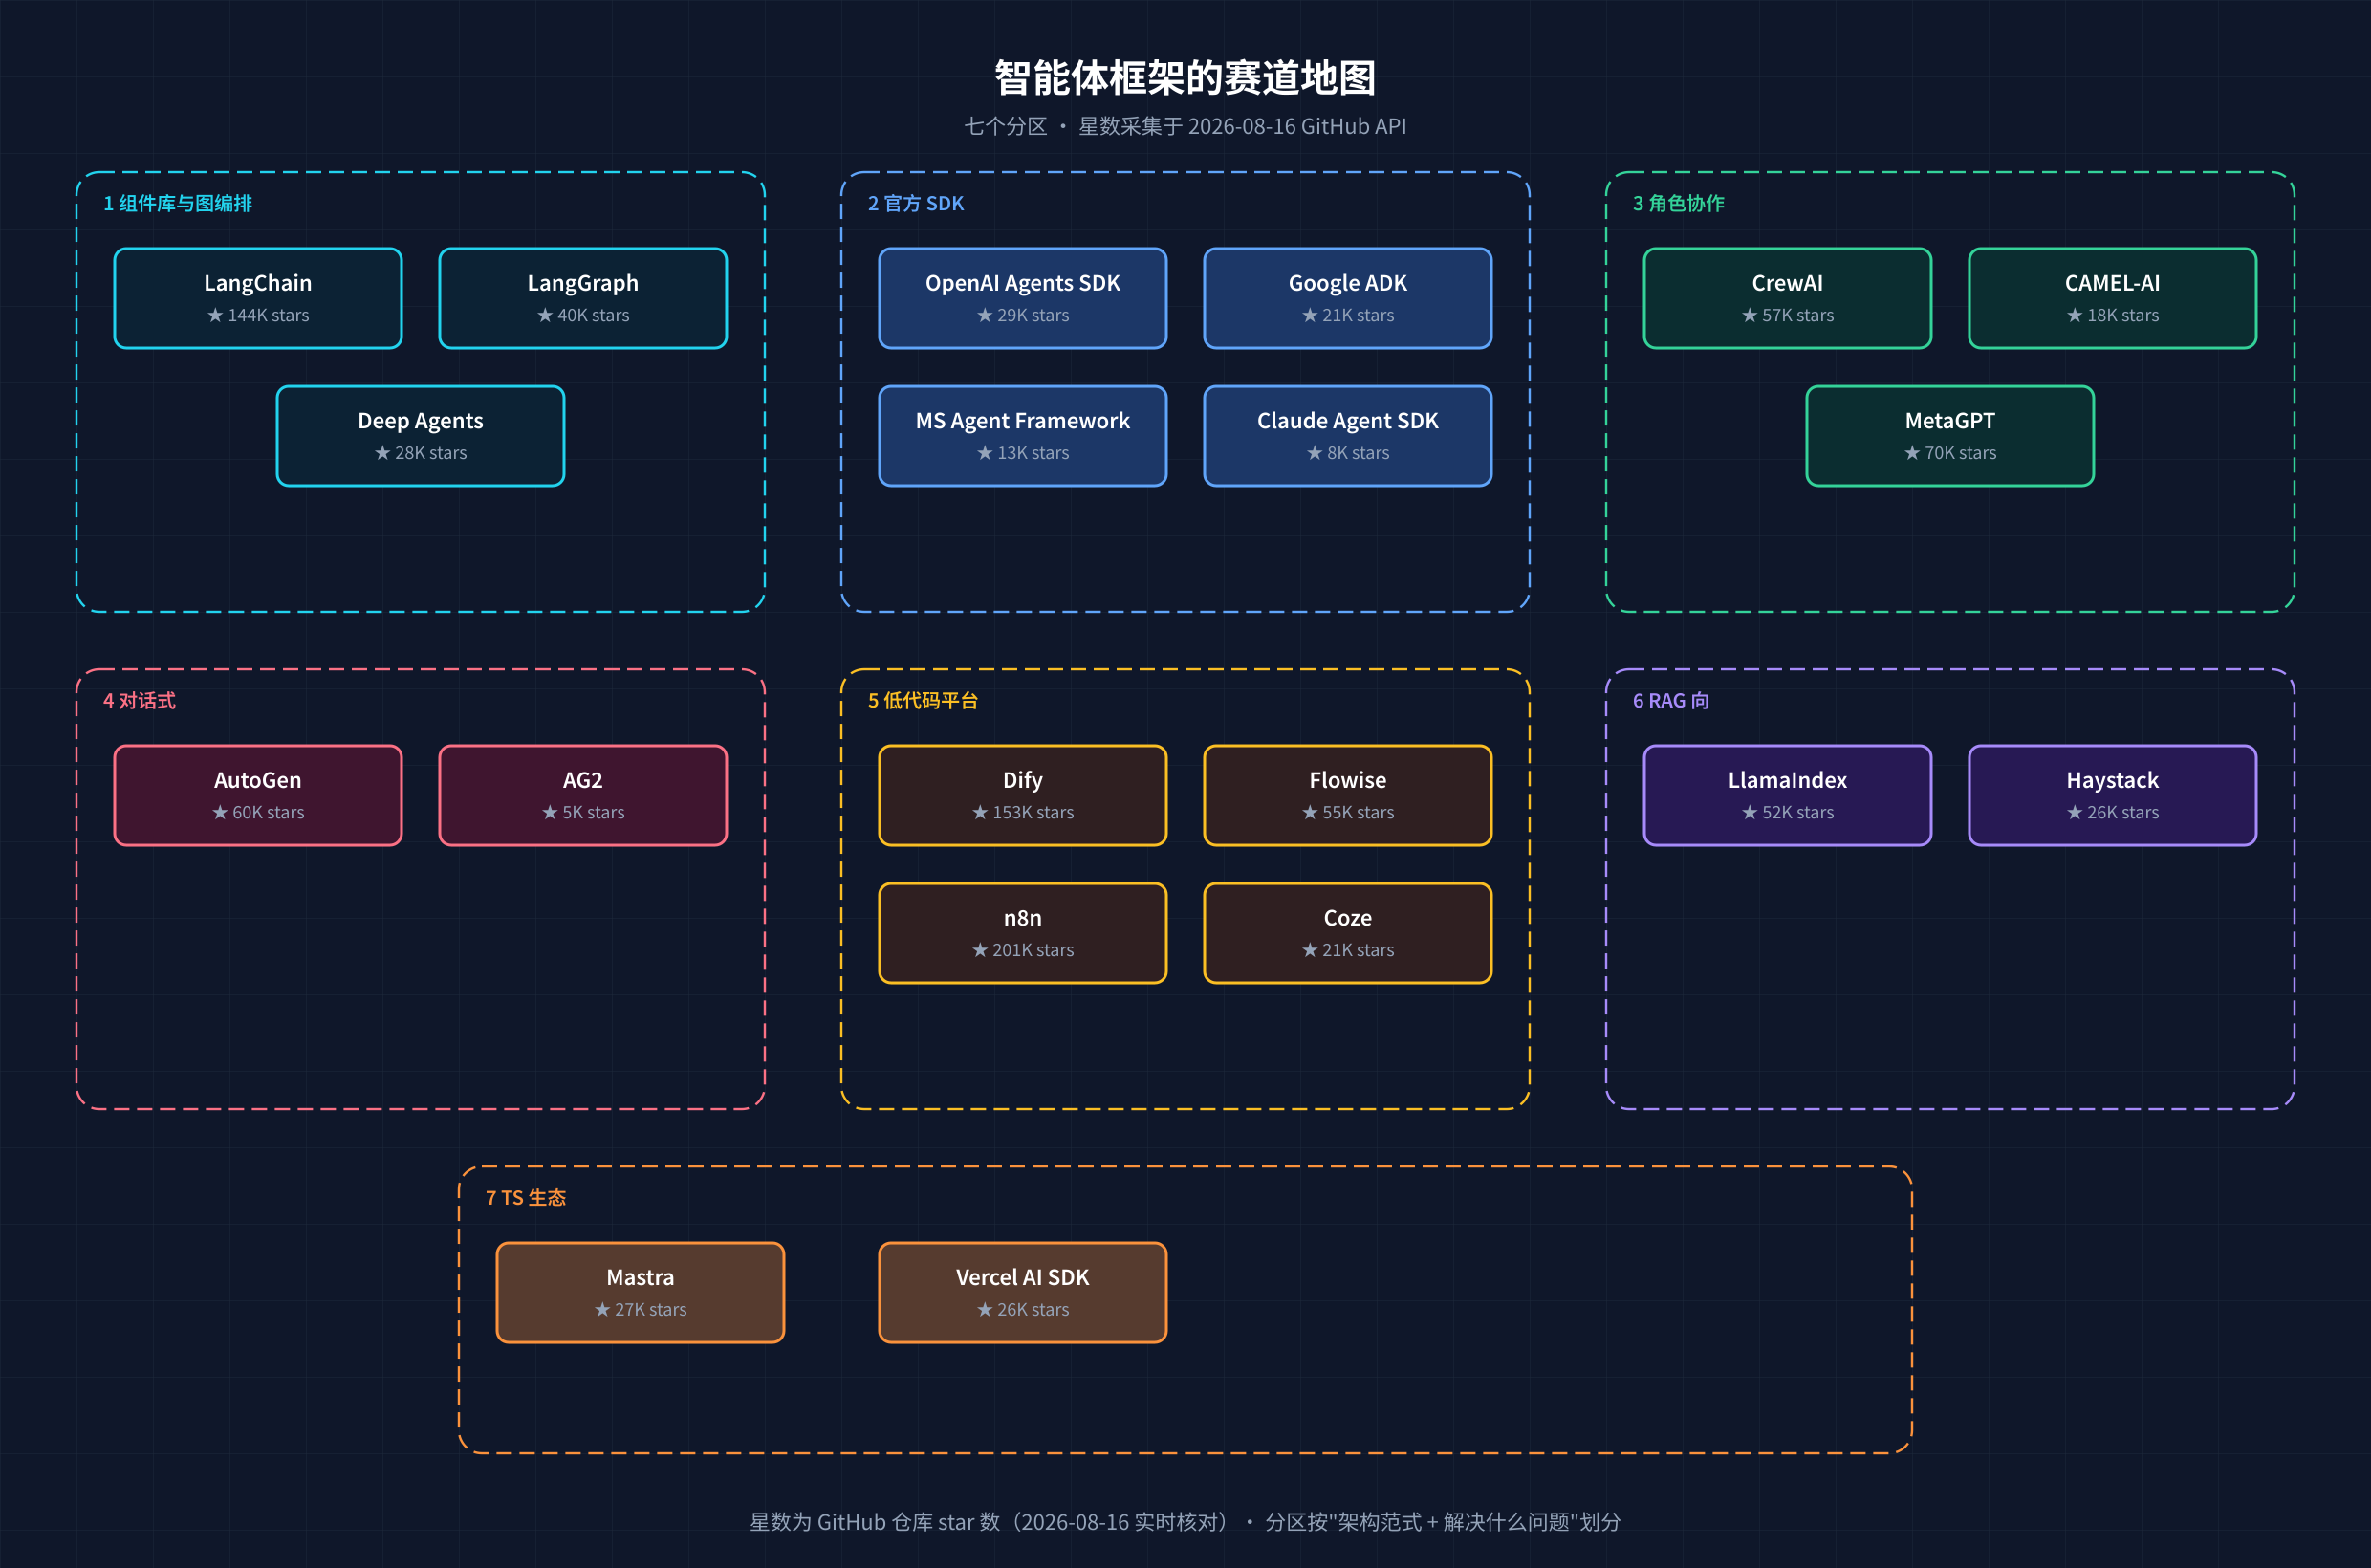Select the "55K stars" count under Flowise
Screen dimensions: 2371x1568
pos(1348,812)
